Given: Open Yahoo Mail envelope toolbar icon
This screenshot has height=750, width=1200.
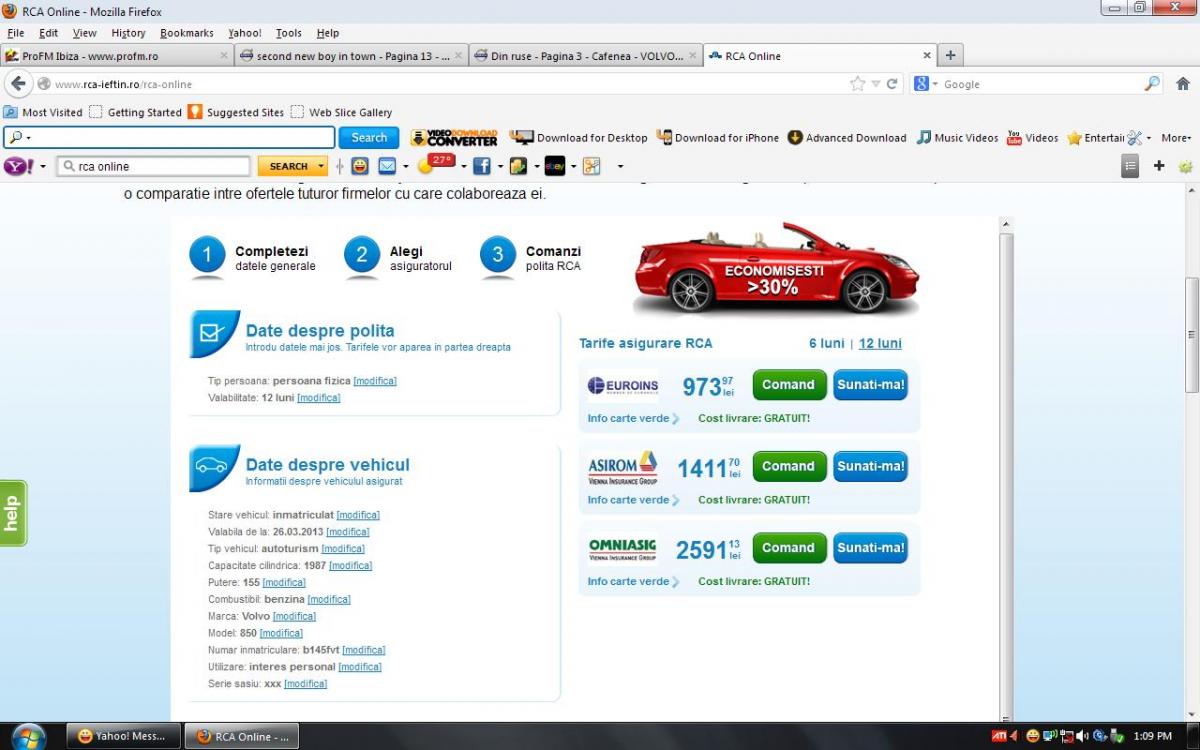Looking at the screenshot, I should point(387,166).
